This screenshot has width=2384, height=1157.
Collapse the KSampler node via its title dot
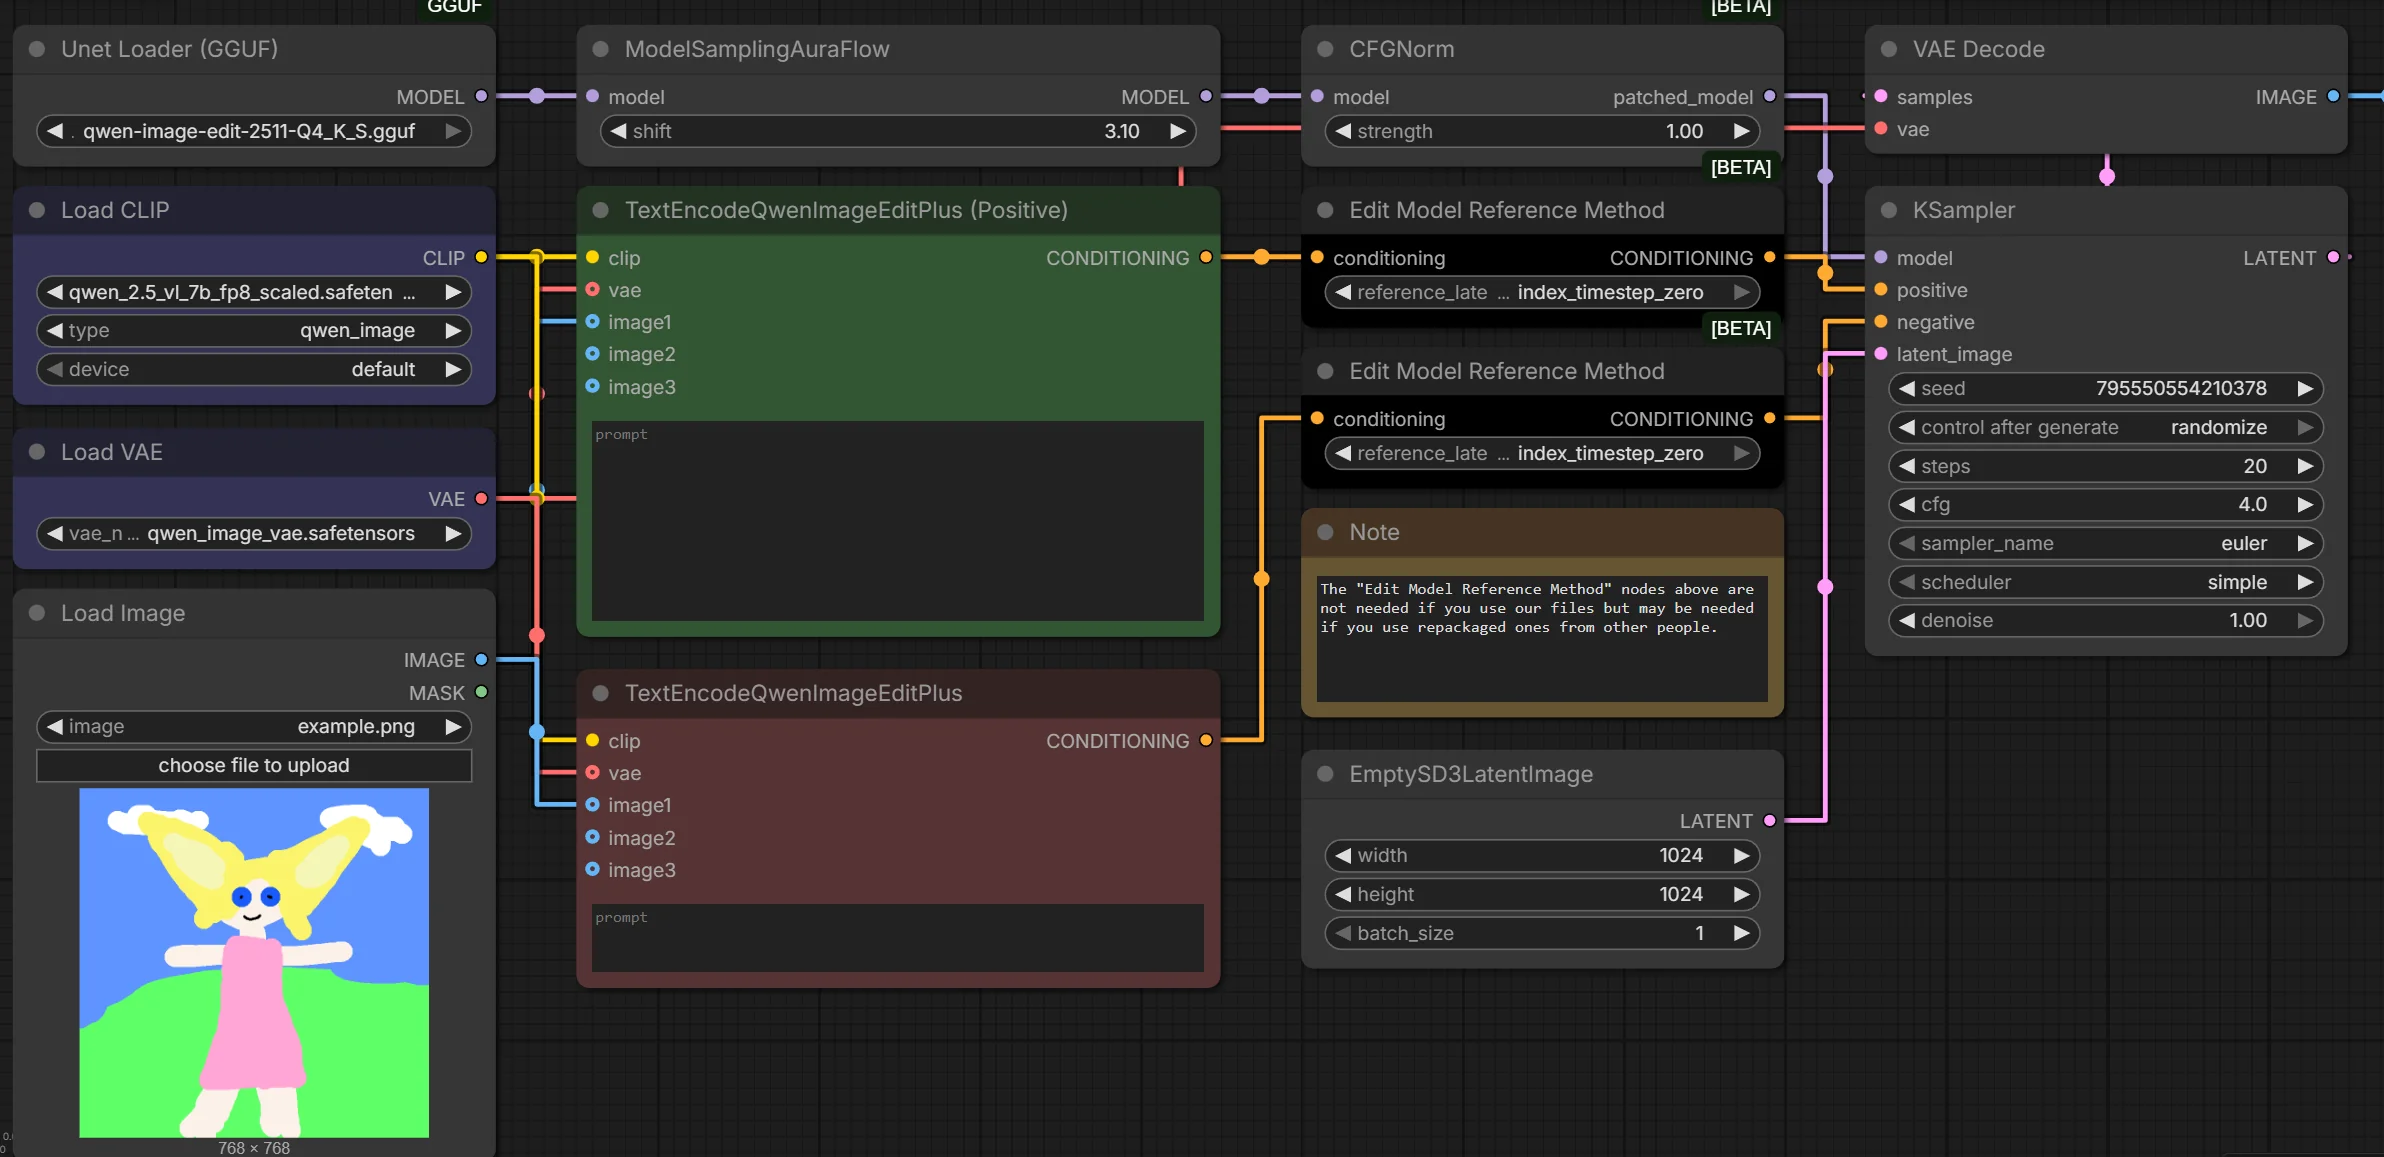1888,210
